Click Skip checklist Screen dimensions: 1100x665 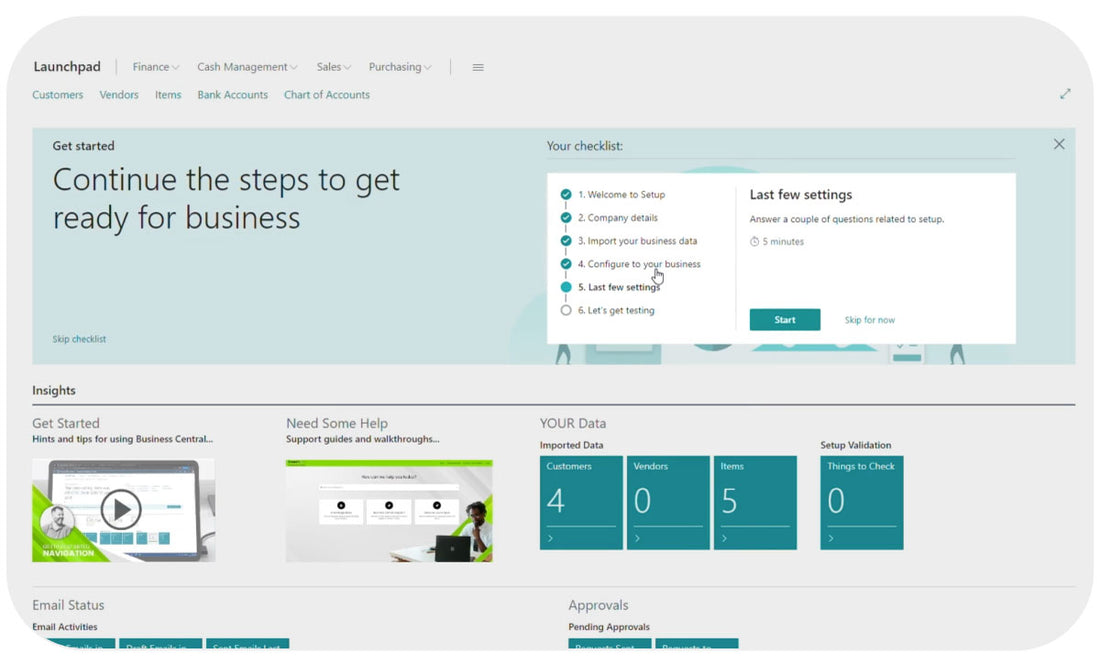click(79, 339)
